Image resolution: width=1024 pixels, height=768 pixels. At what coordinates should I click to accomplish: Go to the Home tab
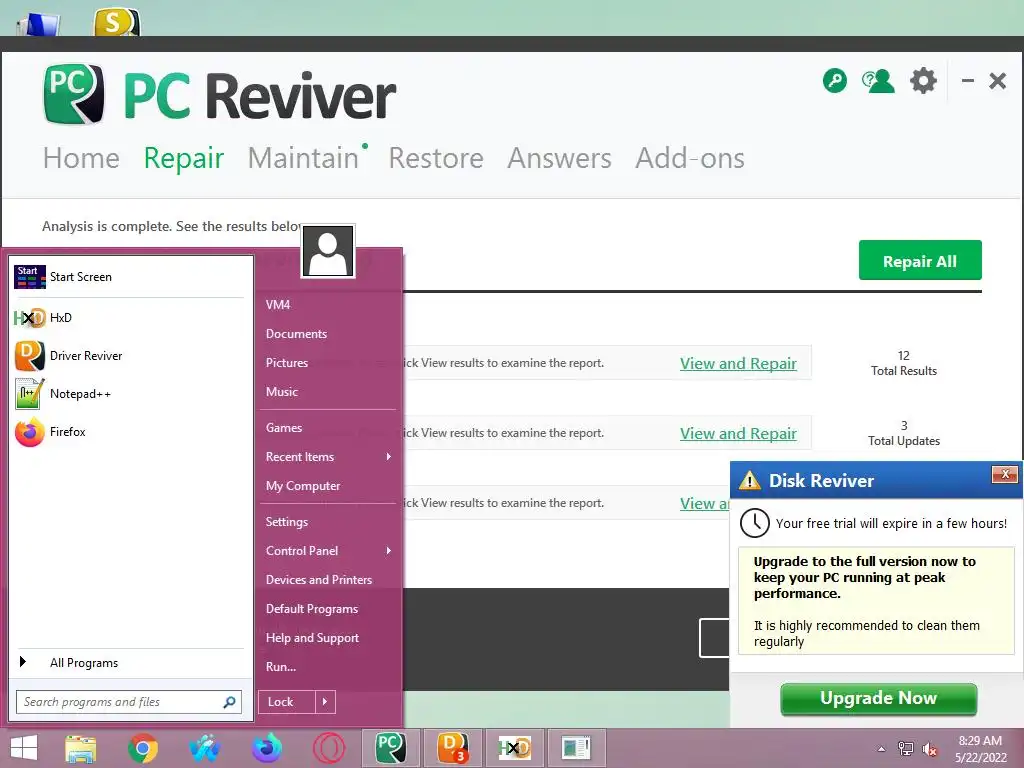coord(81,158)
